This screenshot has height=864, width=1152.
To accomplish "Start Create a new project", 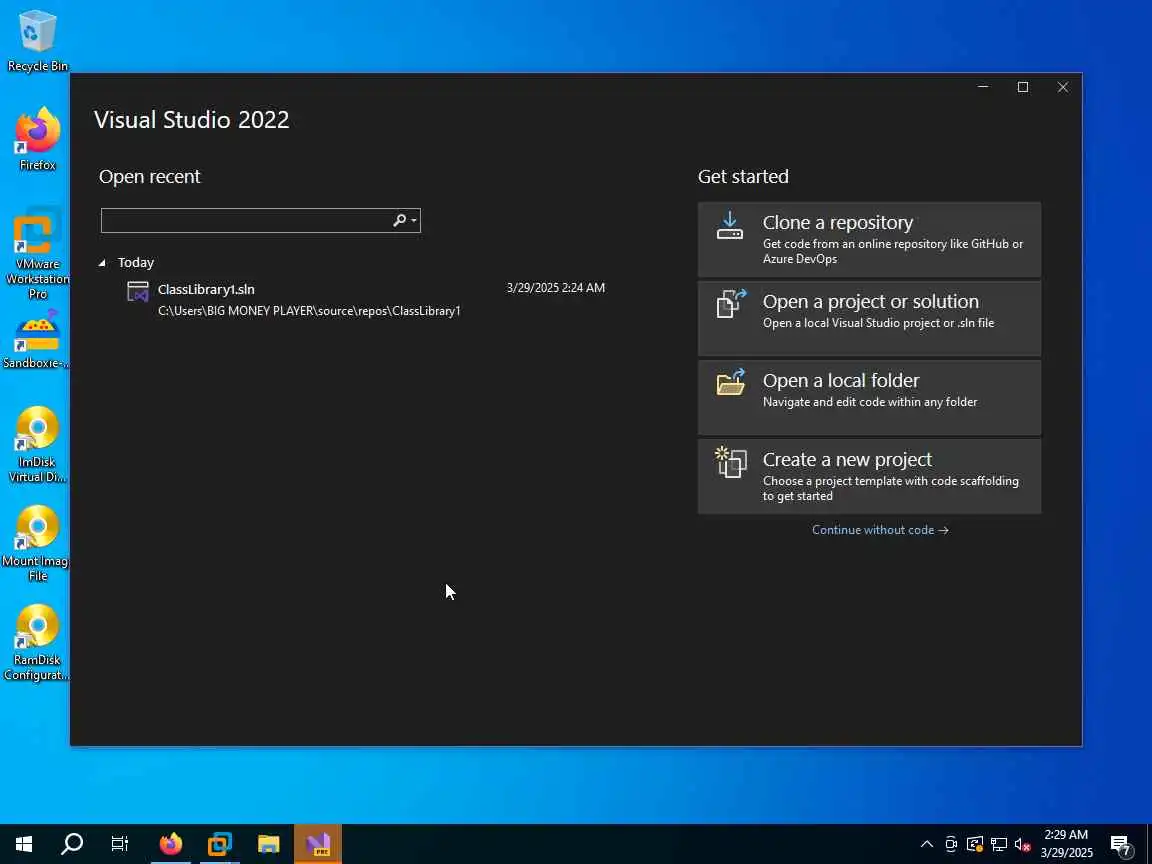I will click(x=869, y=477).
